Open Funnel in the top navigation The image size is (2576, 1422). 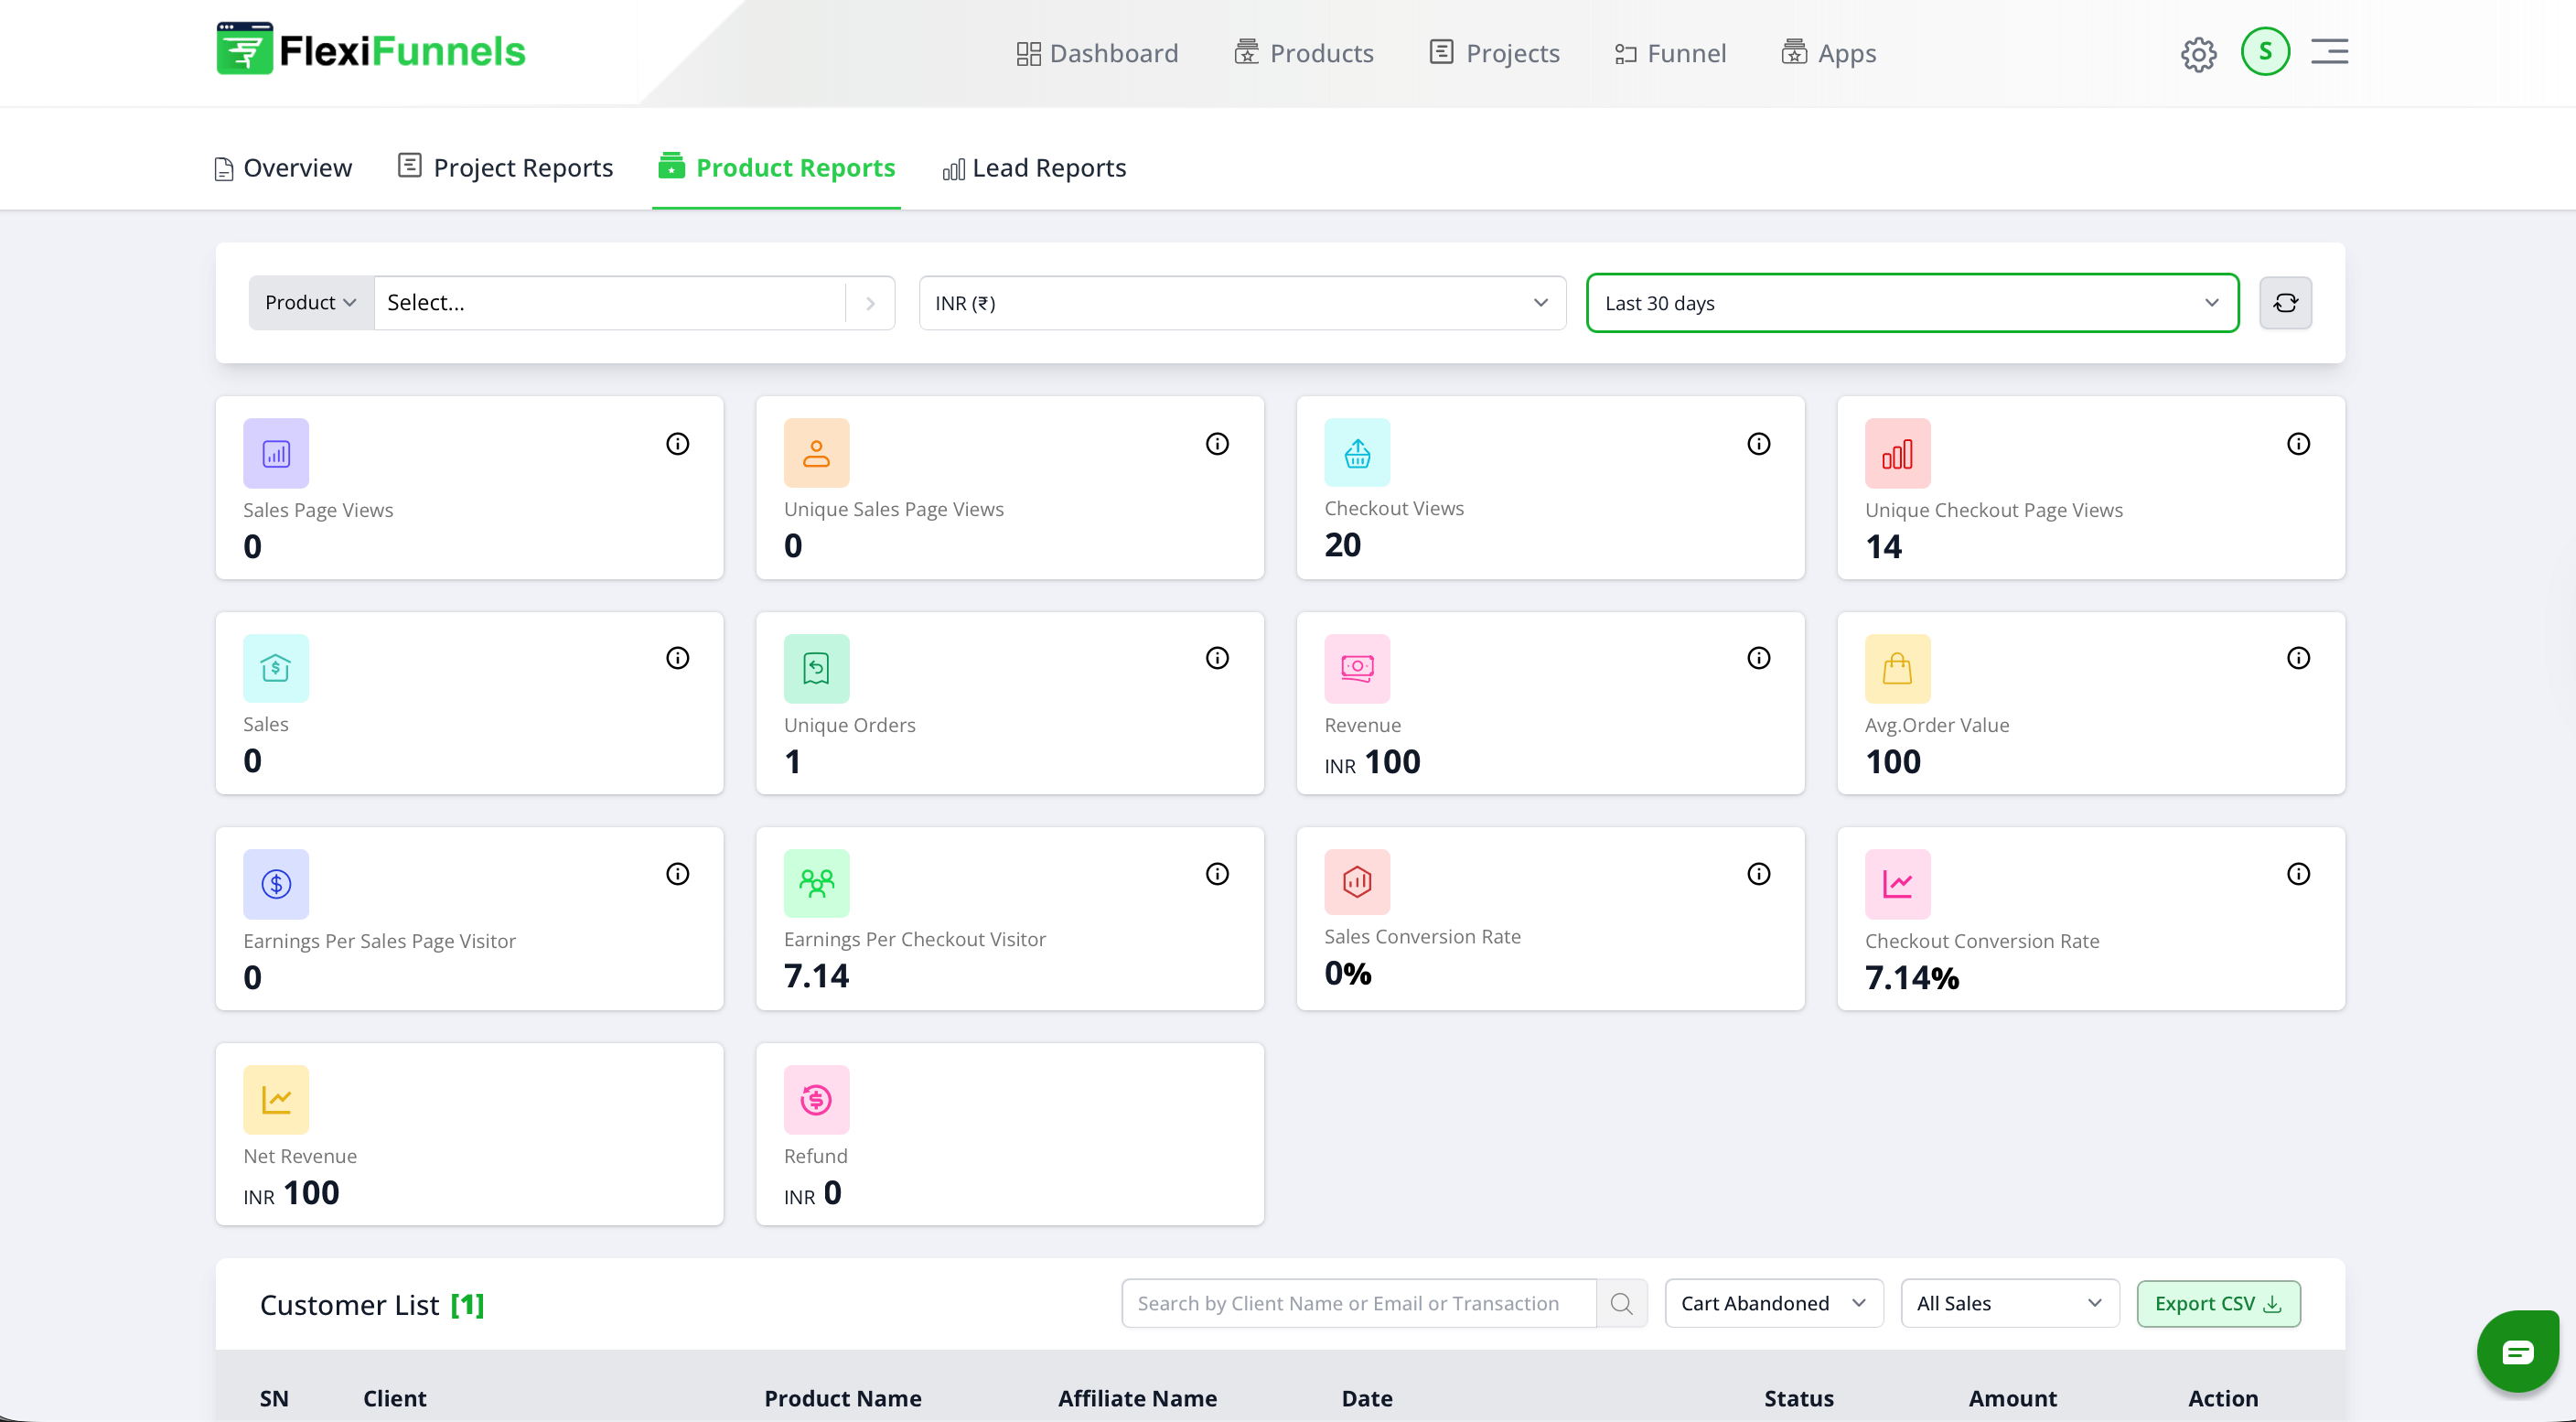[x=1670, y=53]
